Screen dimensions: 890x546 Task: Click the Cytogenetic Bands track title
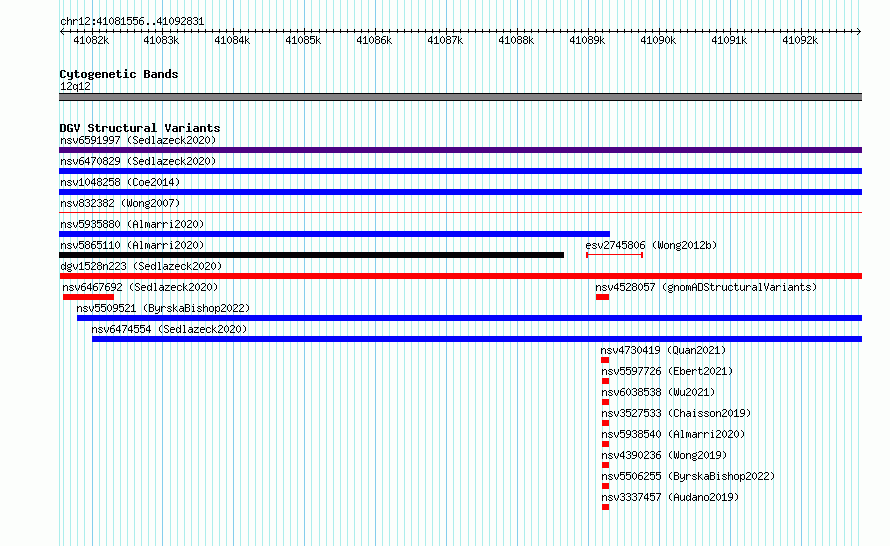[119, 74]
